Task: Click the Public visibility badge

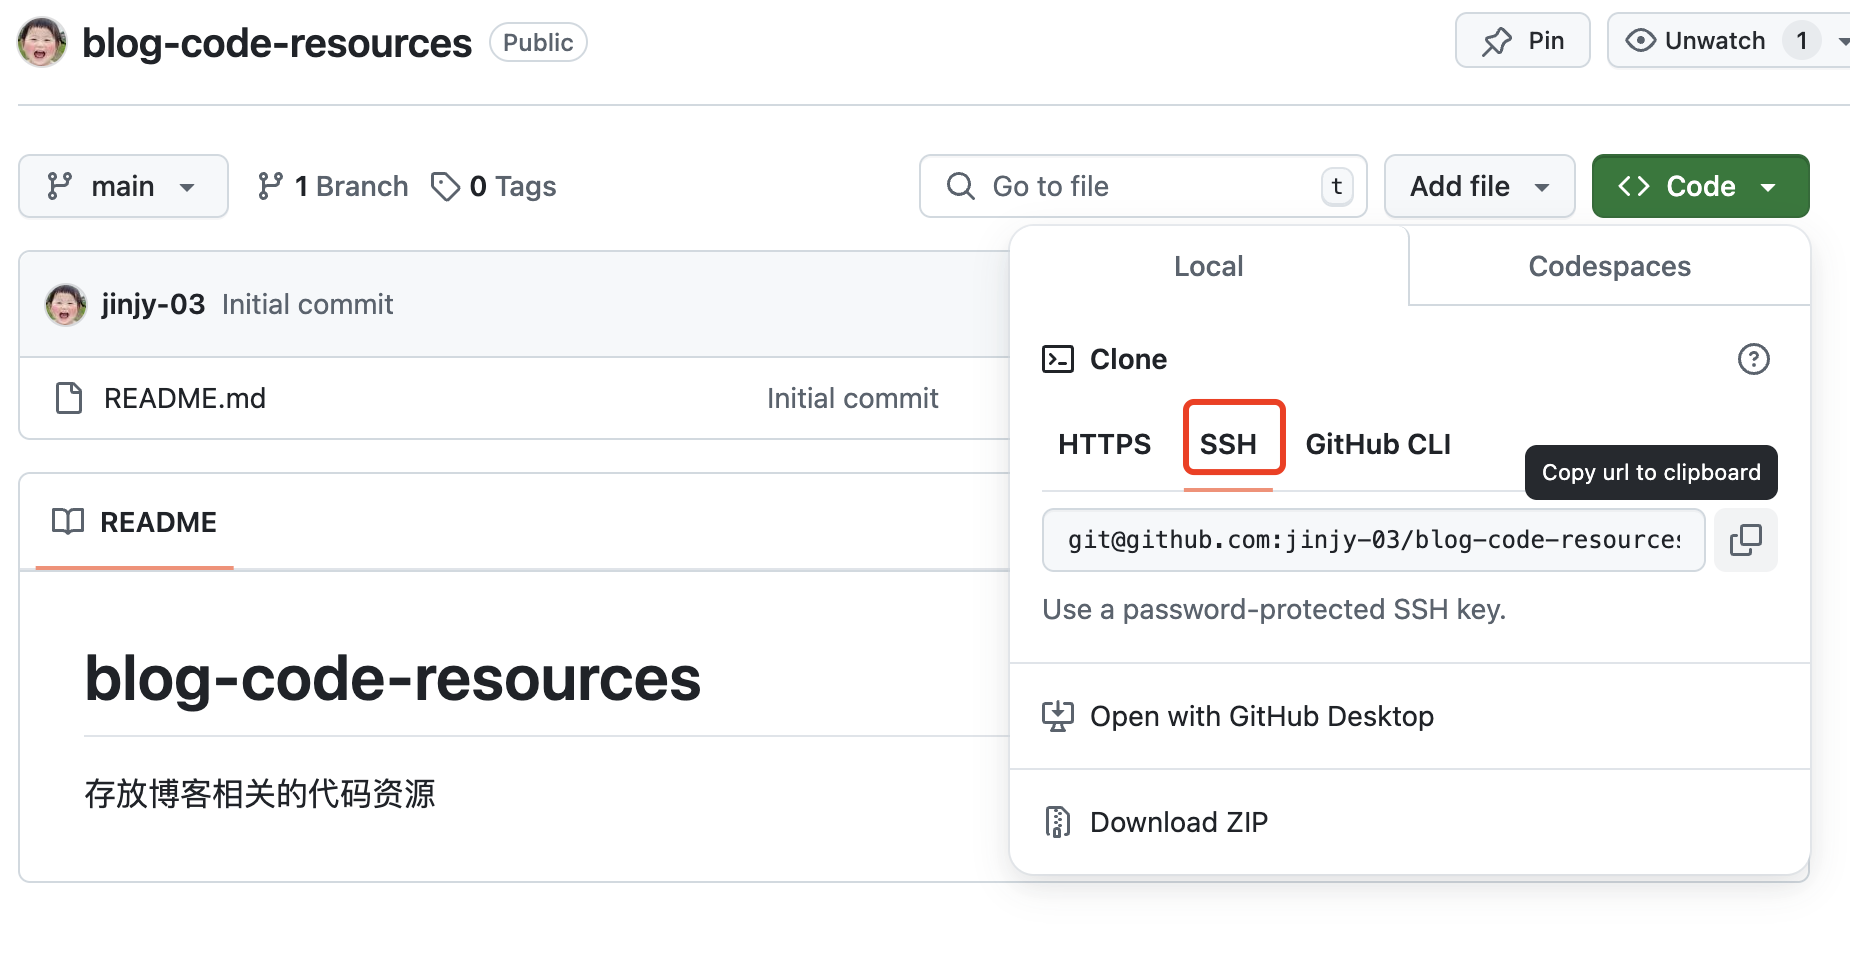Action: tap(538, 42)
